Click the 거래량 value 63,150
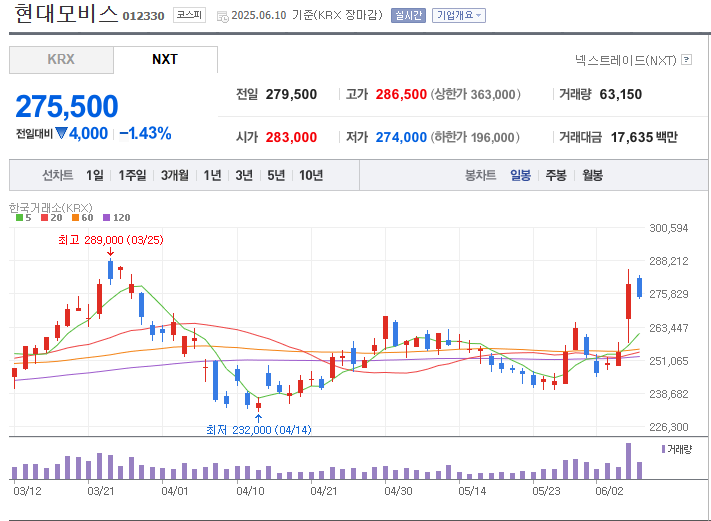 point(620,94)
